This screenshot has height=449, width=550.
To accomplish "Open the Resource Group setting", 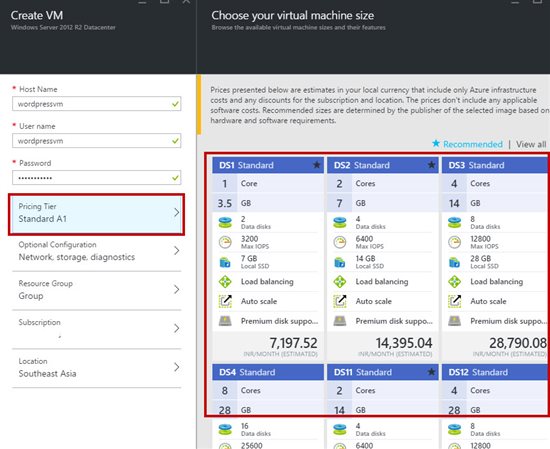I will click(x=96, y=290).
